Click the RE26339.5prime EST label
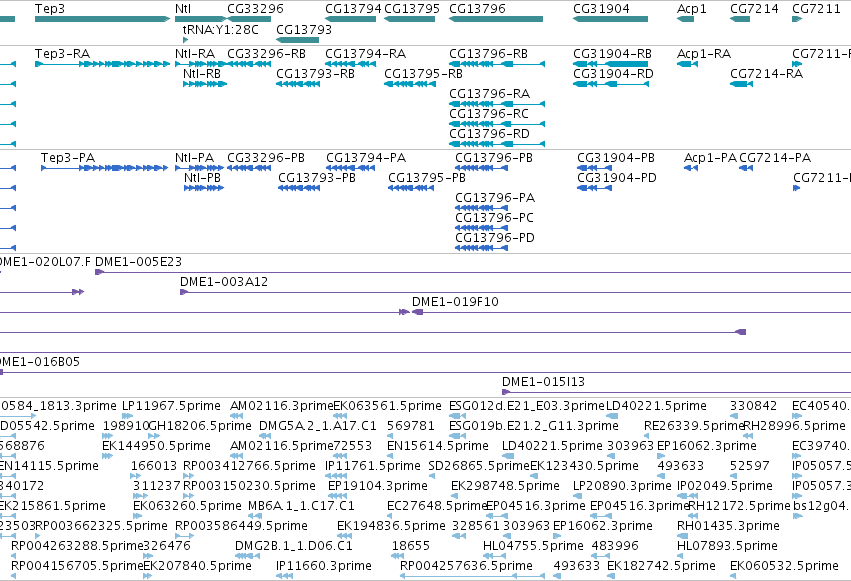851x581 pixels. click(694, 426)
